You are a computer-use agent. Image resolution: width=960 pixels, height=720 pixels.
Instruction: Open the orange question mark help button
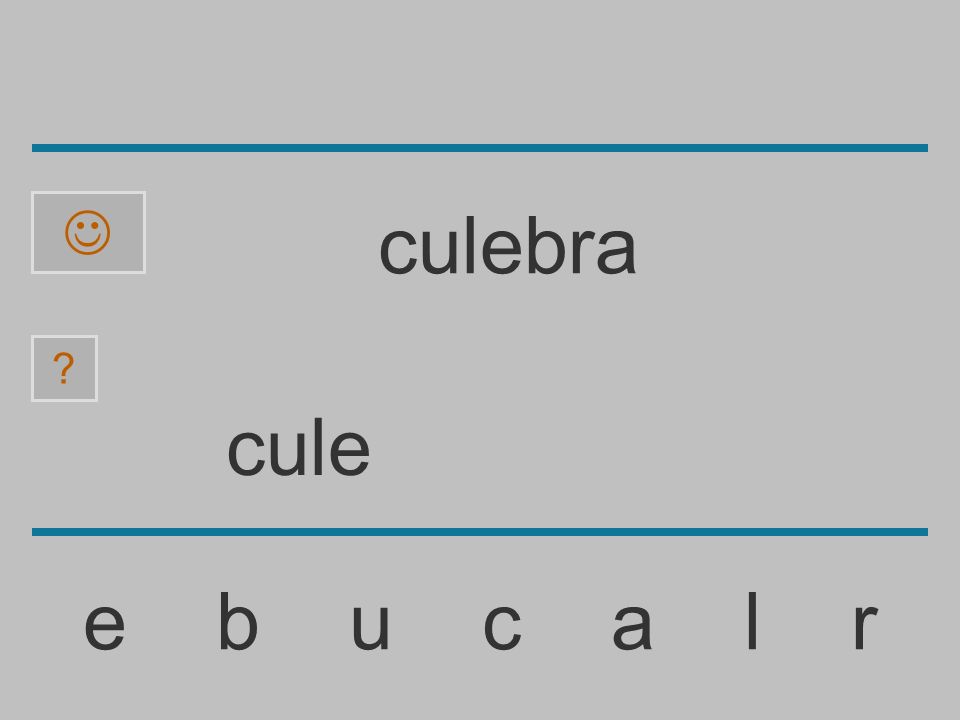tap(64, 369)
